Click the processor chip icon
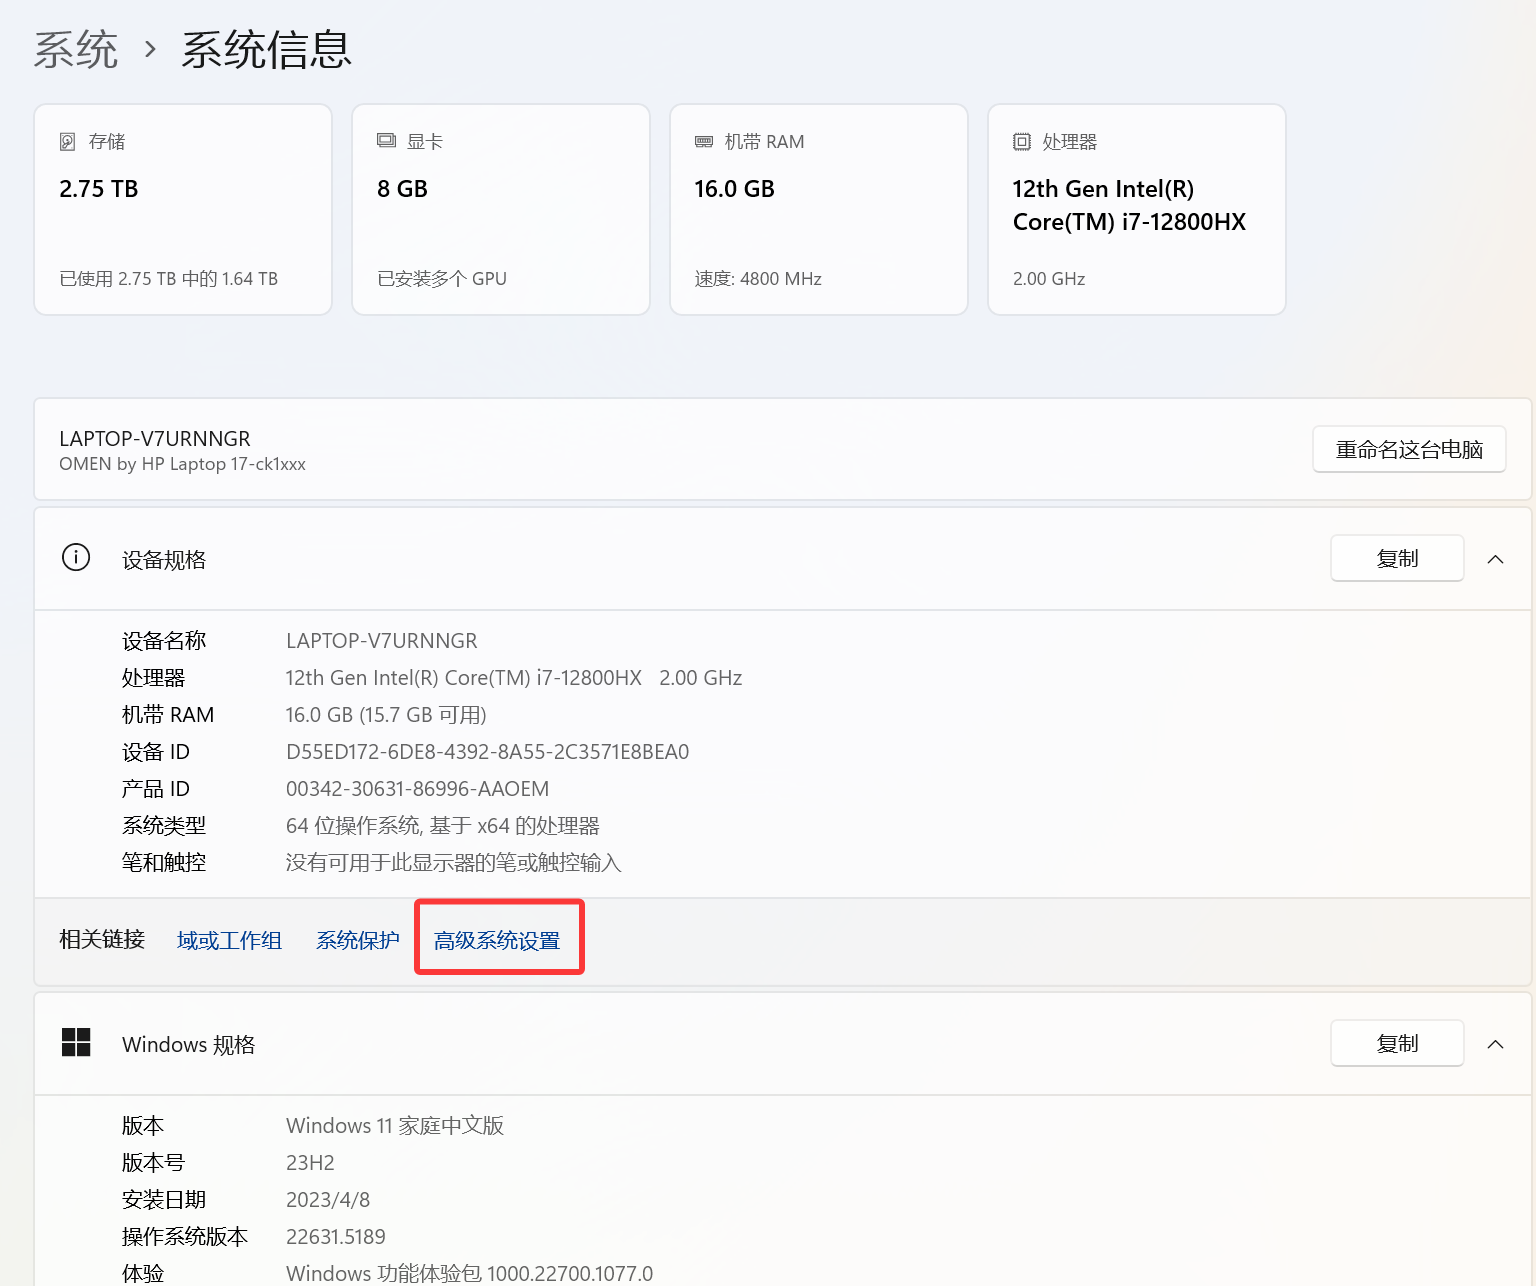 [1022, 142]
